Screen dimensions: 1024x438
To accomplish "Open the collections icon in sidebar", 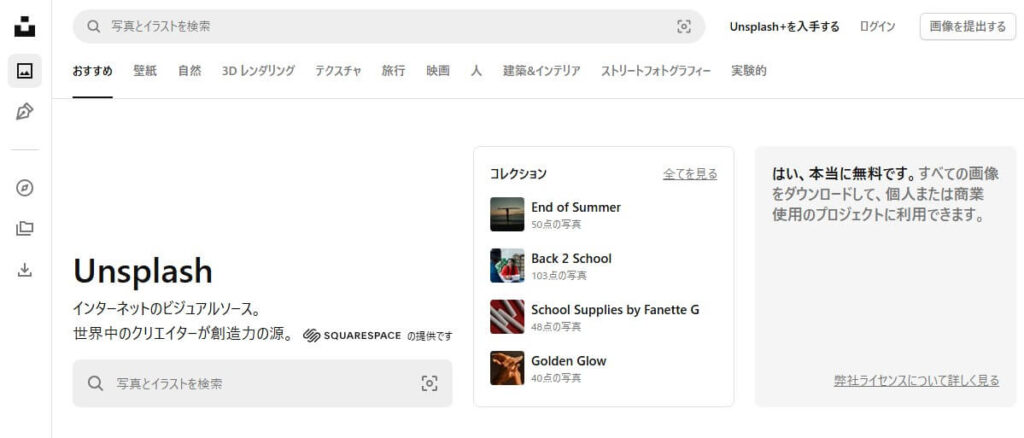I will 25,229.
